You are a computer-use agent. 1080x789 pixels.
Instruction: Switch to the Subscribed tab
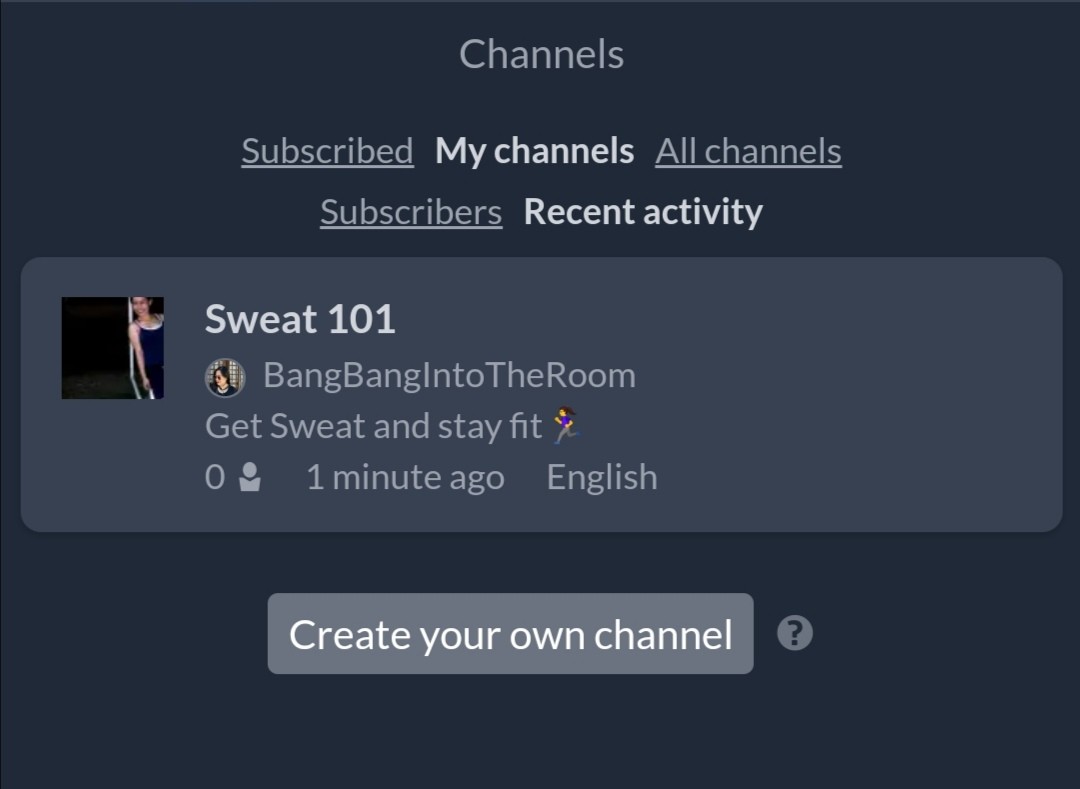point(327,151)
